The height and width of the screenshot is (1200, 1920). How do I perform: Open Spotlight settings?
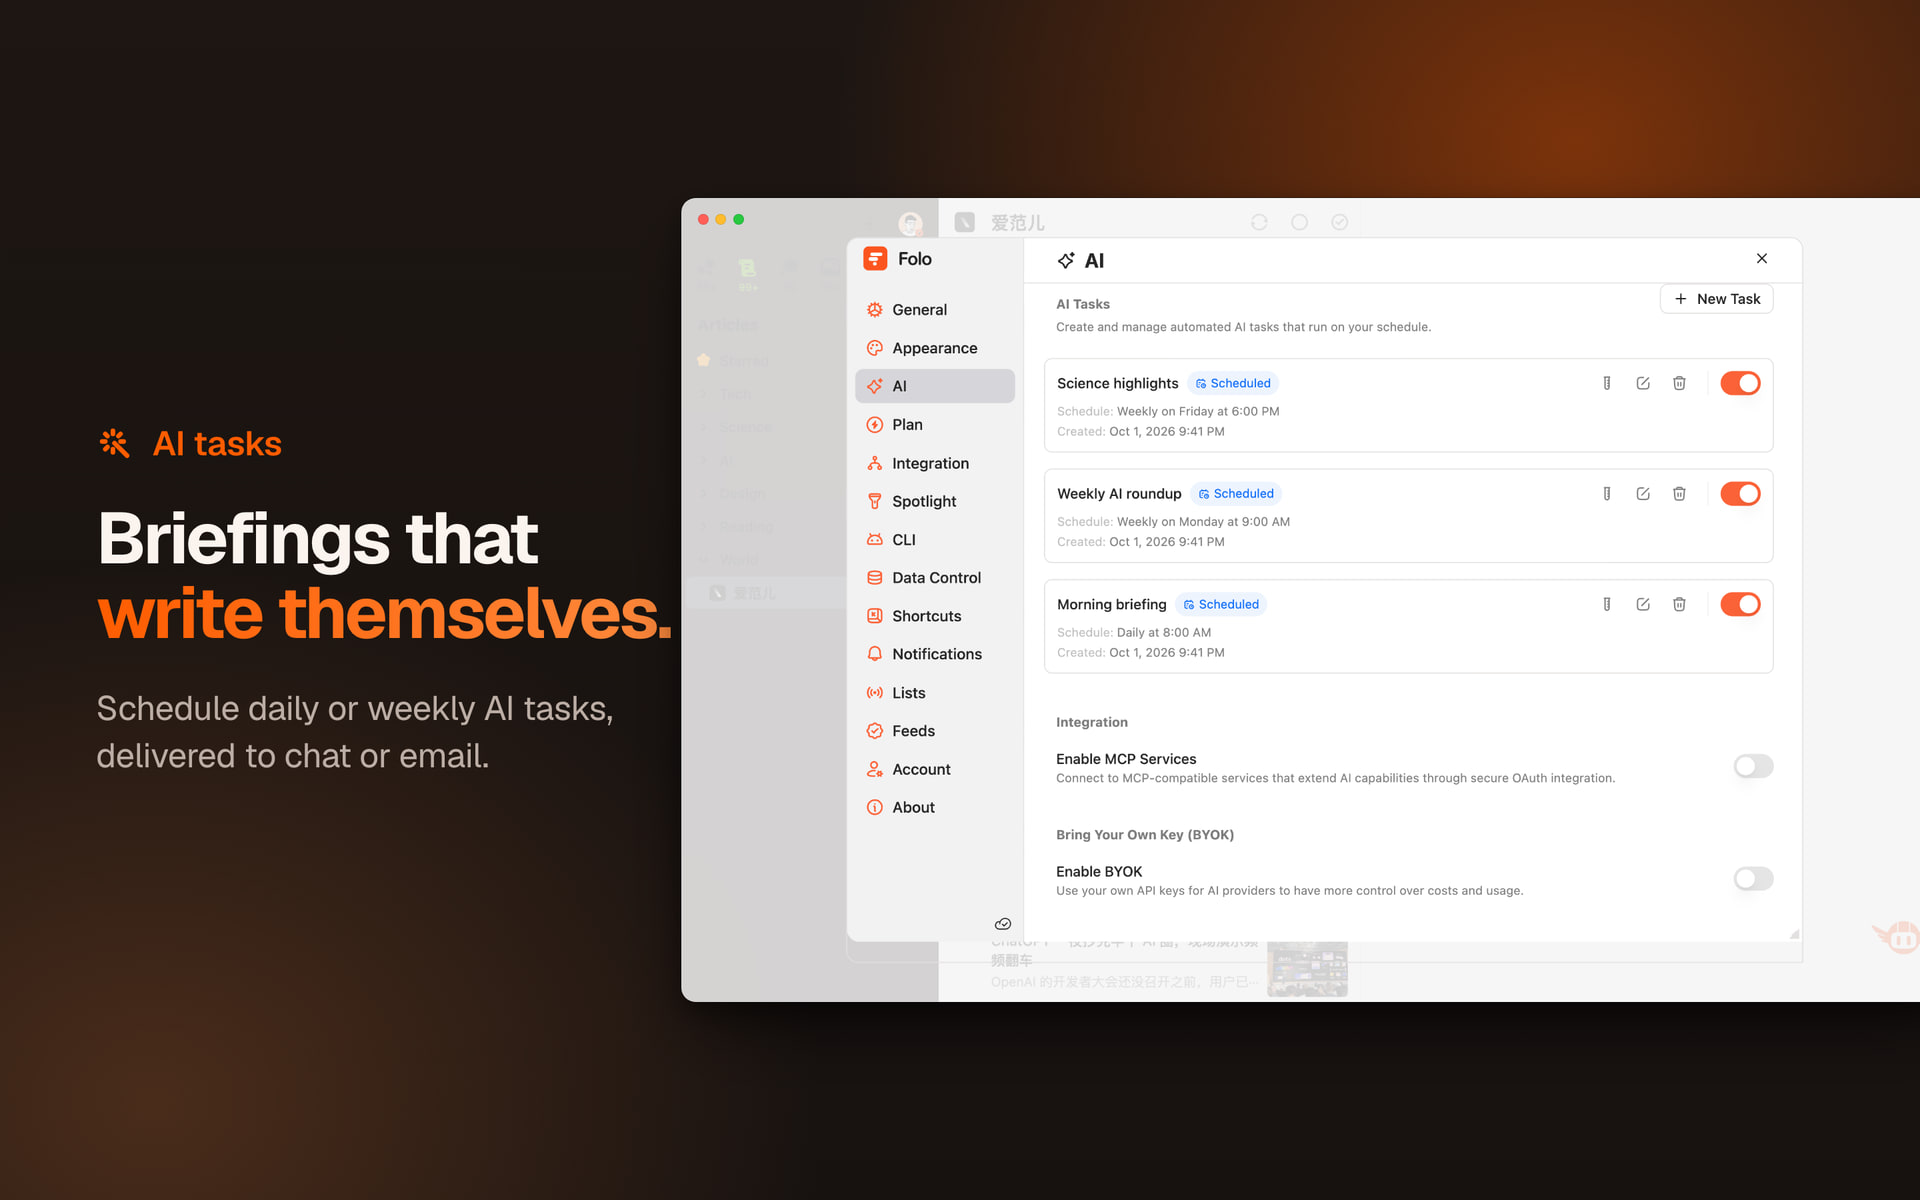[934, 501]
